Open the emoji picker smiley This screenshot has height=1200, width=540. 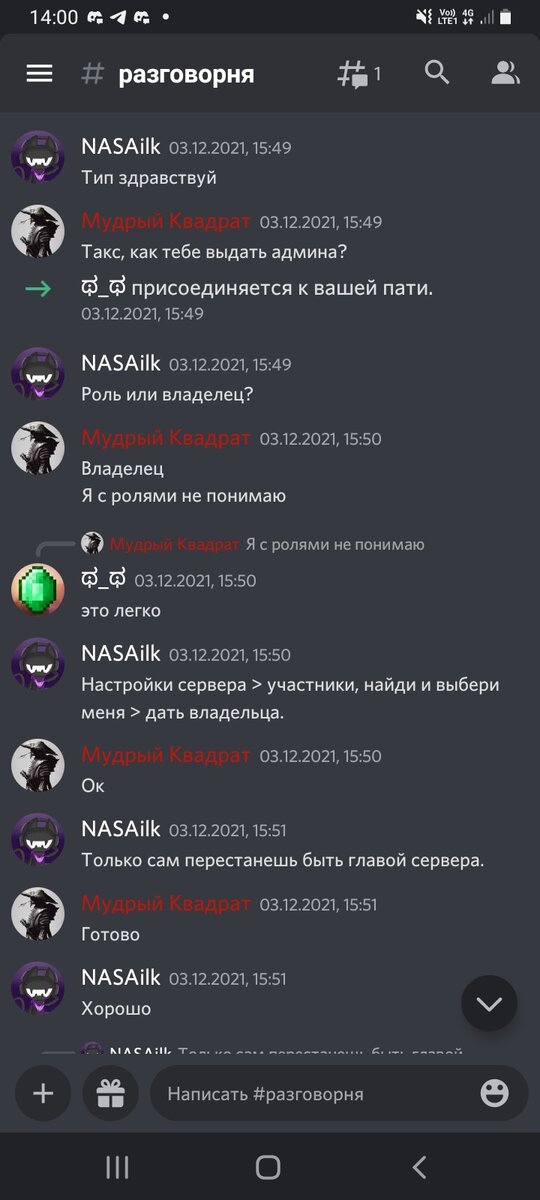[x=494, y=1093]
